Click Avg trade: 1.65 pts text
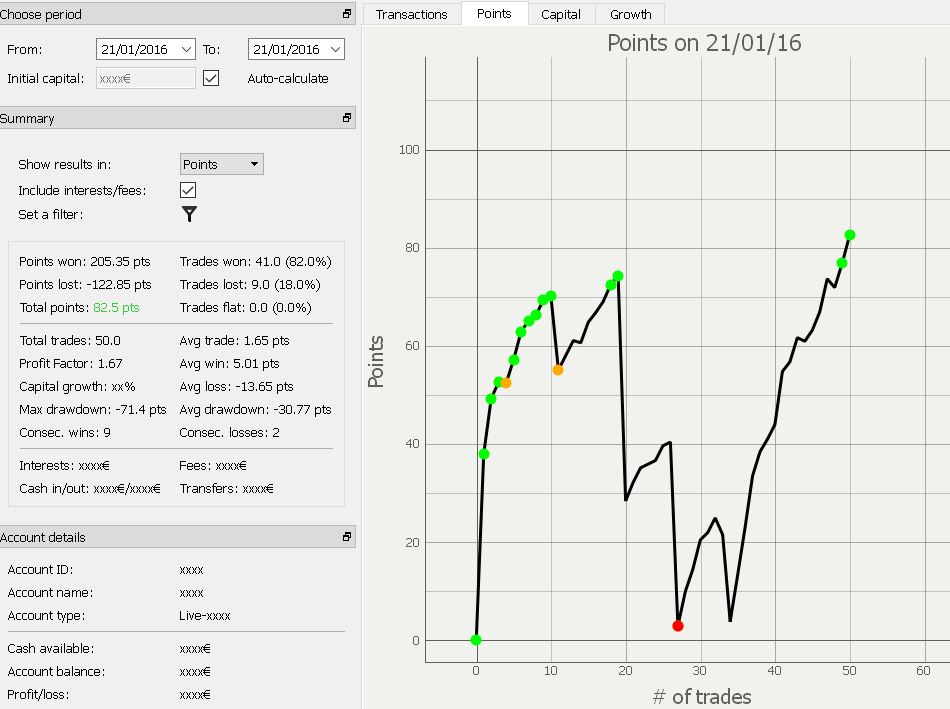Viewport: 950px width, 709px height. point(234,341)
